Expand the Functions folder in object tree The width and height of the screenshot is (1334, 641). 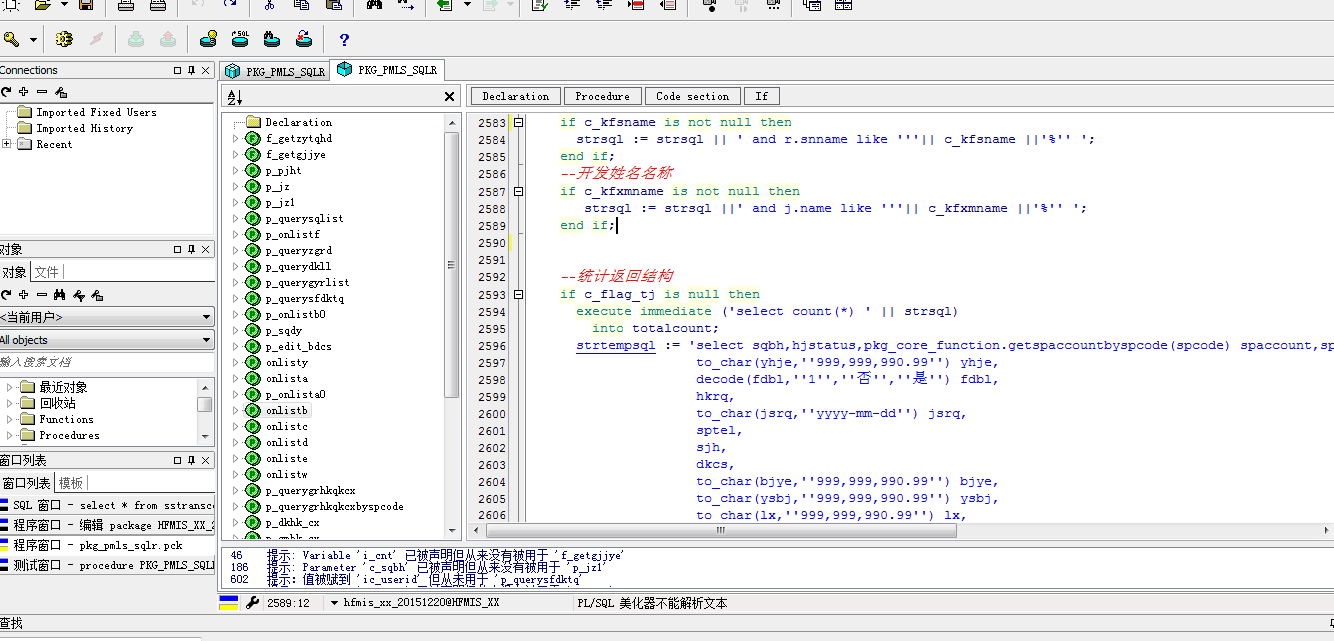pos(11,419)
